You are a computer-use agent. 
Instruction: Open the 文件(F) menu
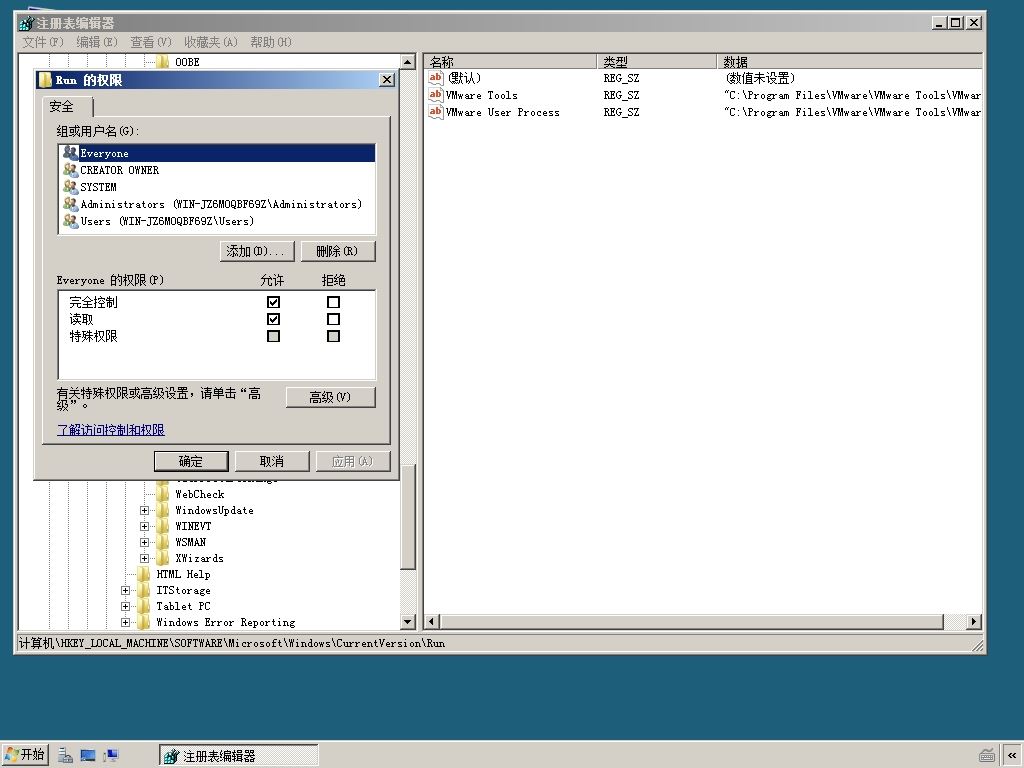(42, 42)
